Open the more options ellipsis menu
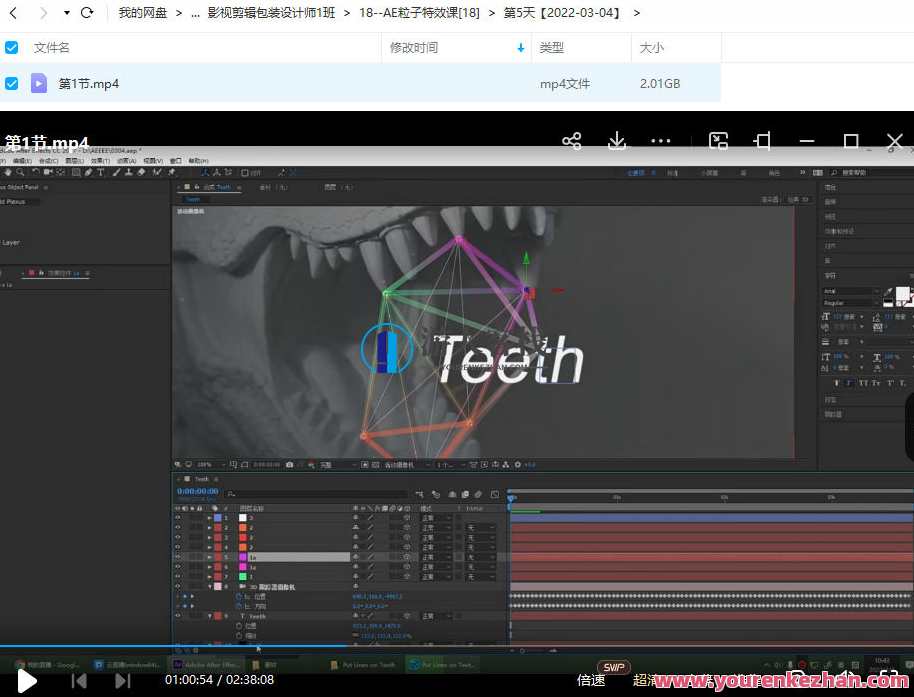This screenshot has height=697, width=914. [661, 141]
